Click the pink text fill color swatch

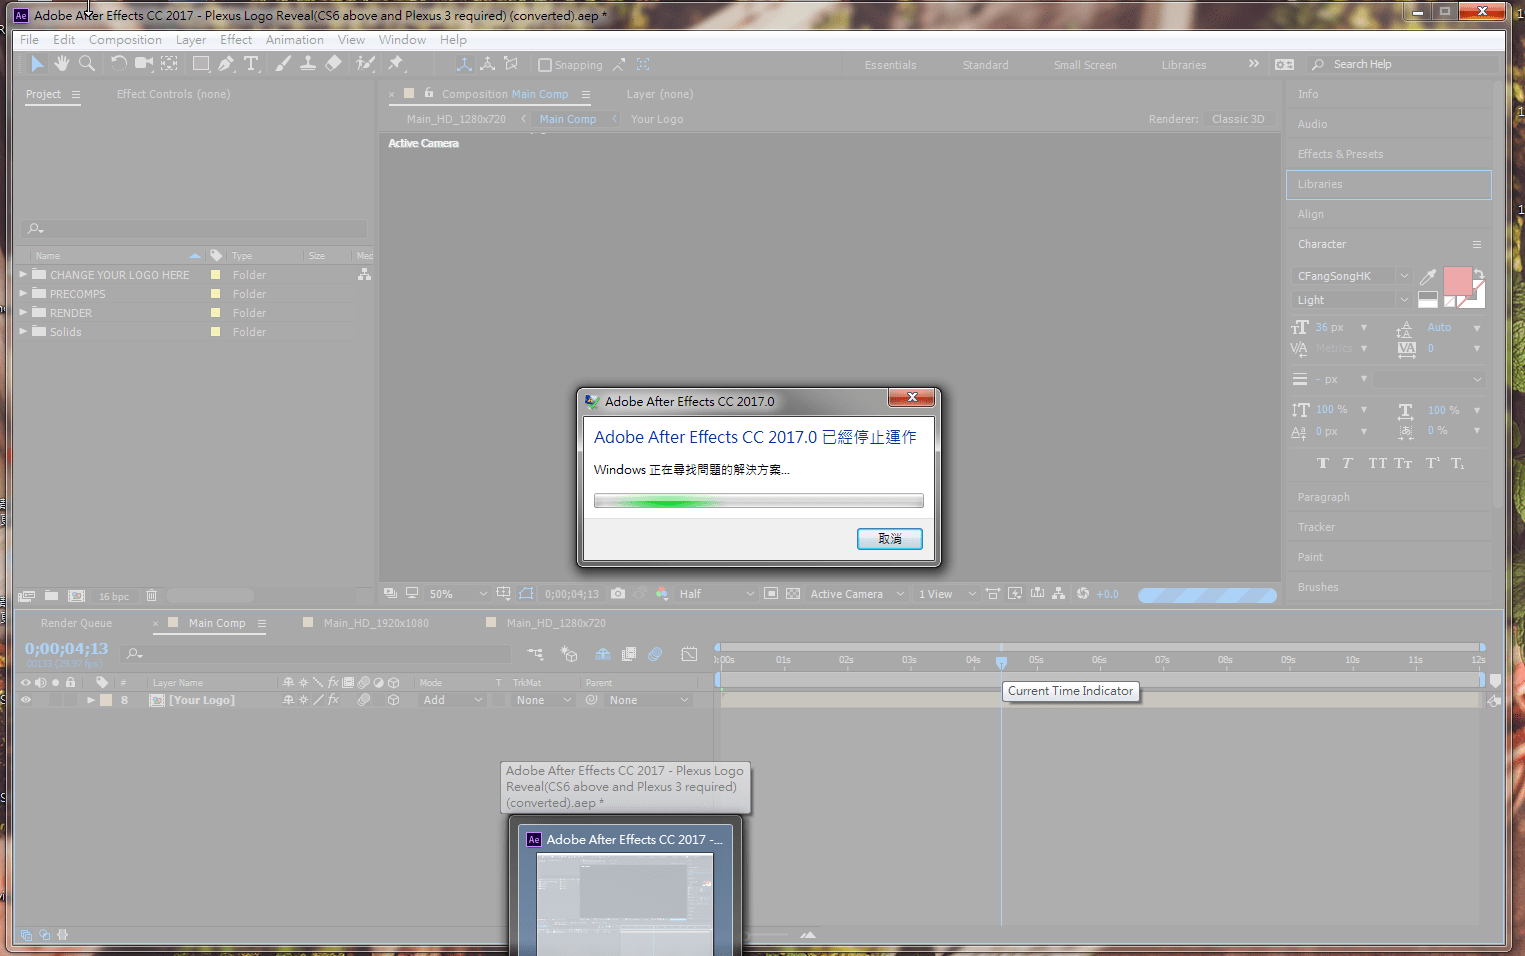tap(1457, 281)
